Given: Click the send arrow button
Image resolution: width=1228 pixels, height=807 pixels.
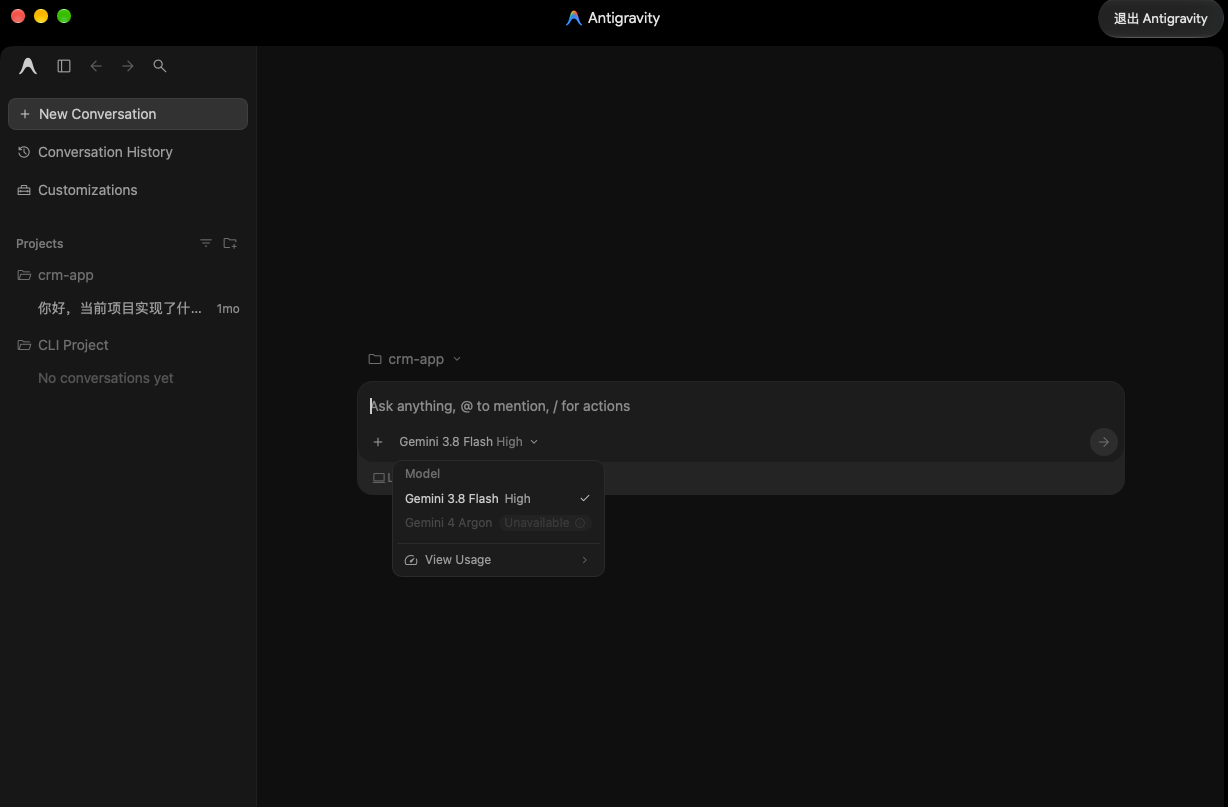Looking at the screenshot, I should 1104,442.
